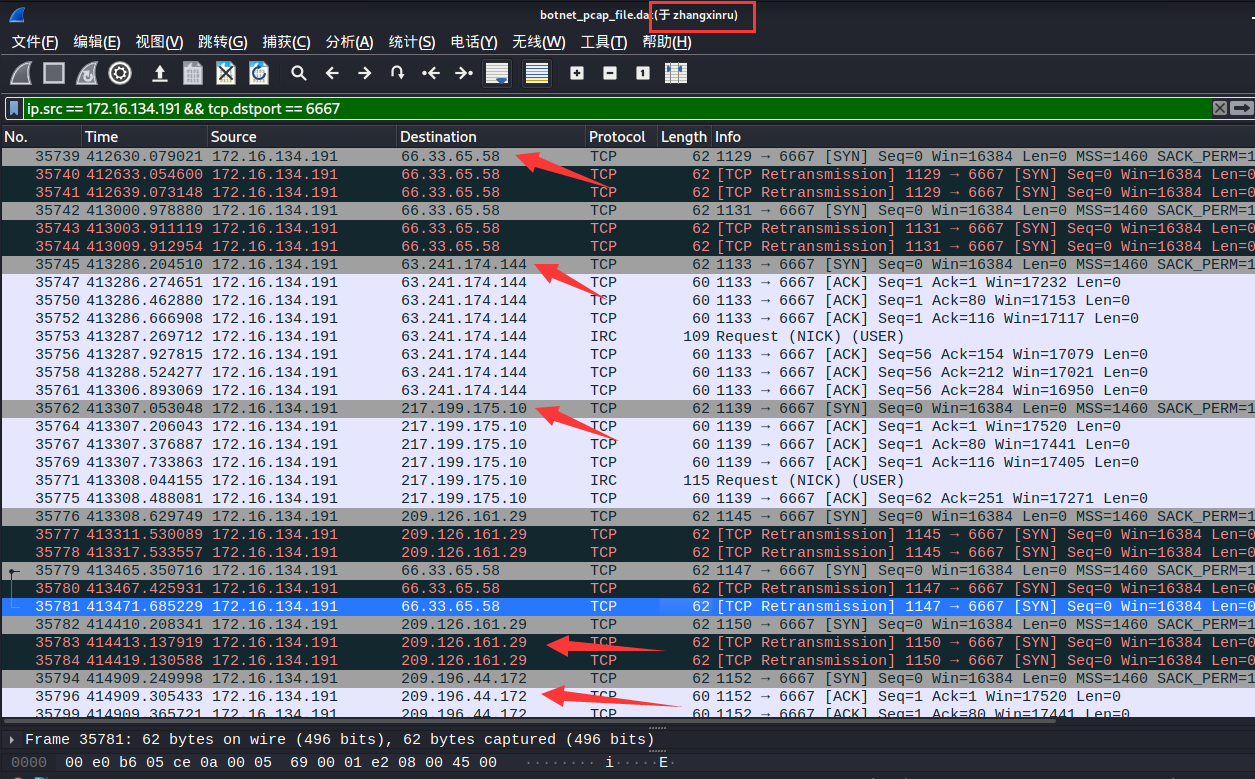Open a capture file
This screenshot has height=779, width=1255.
(159, 73)
